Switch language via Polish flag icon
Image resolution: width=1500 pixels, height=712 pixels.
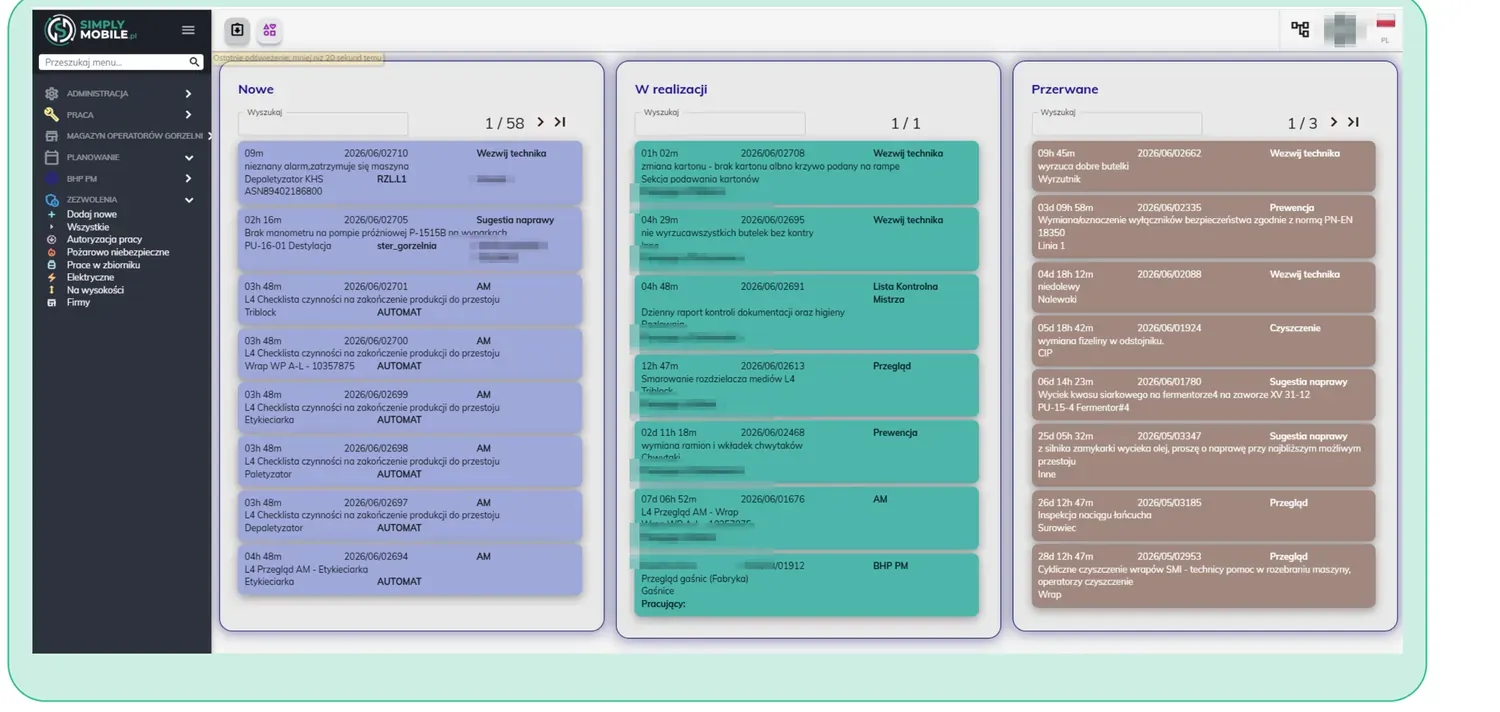click(1386, 23)
